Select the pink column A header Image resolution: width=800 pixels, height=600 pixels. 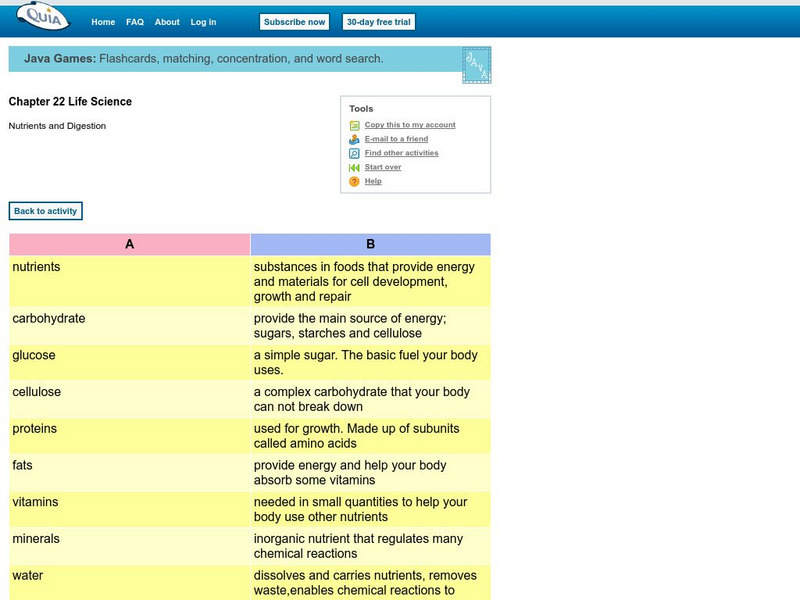point(129,244)
